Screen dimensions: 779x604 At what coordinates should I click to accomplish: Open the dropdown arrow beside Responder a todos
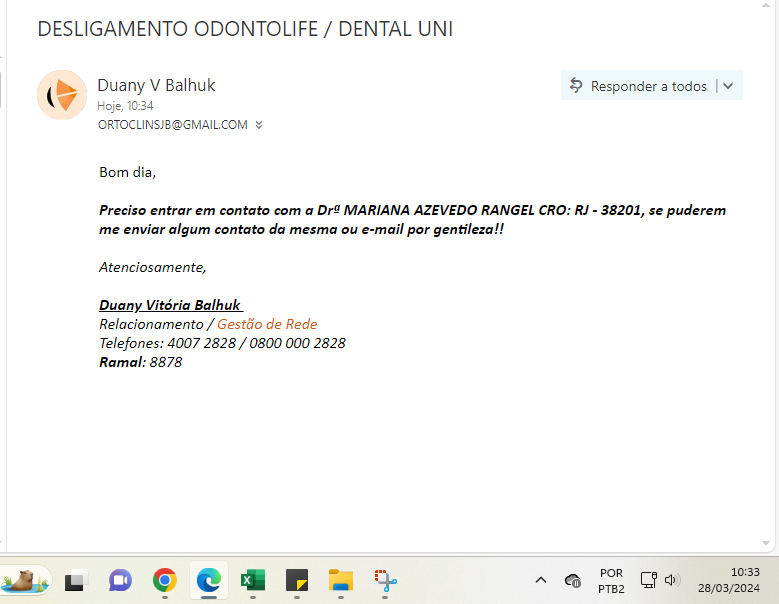(x=728, y=86)
